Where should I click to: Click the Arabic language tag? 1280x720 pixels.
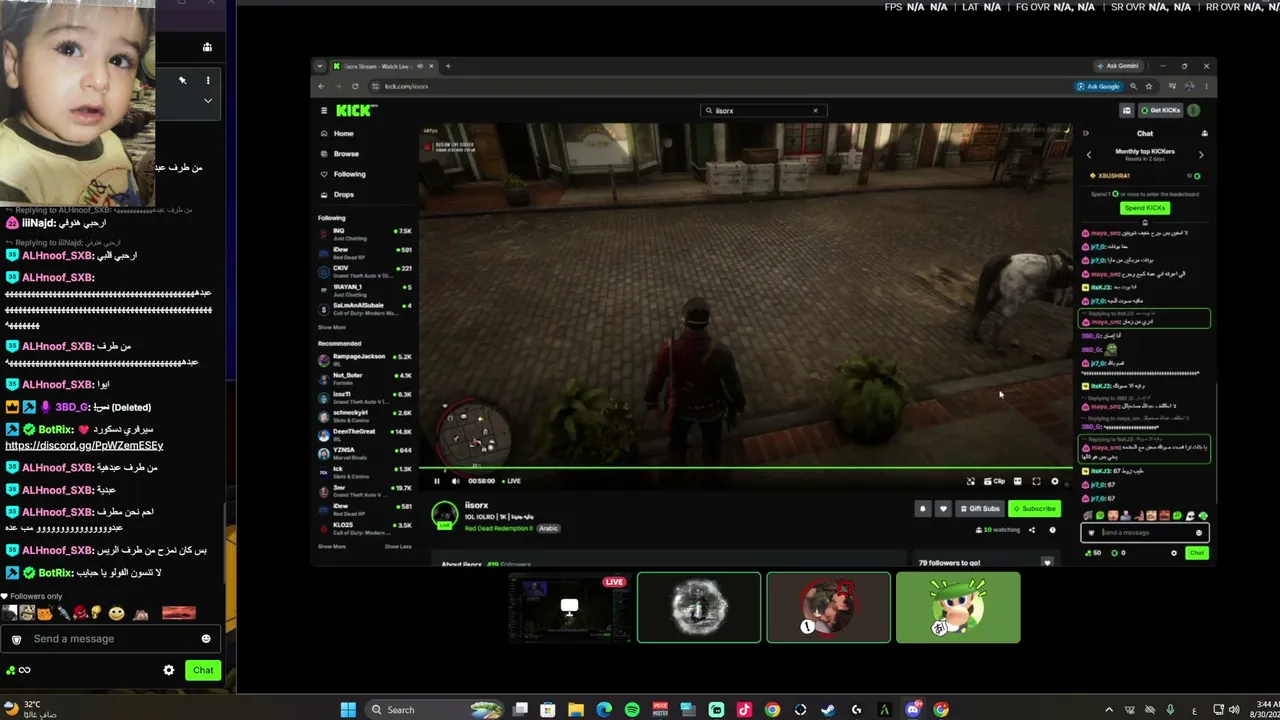click(548, 528)
